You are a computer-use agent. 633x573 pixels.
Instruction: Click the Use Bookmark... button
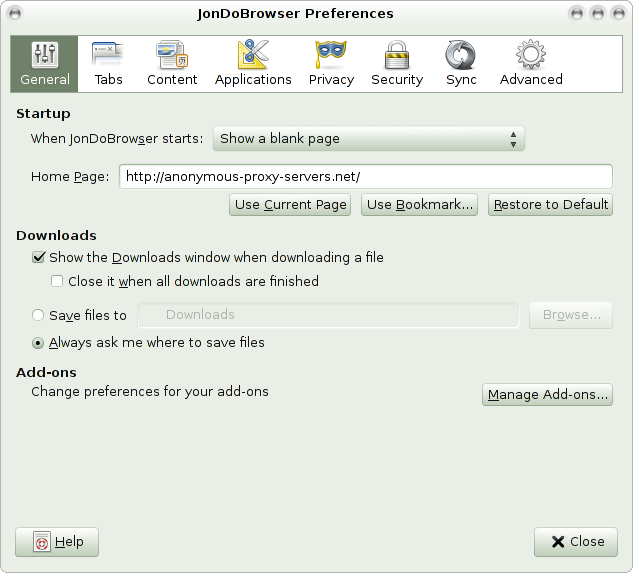pos(419,205)
